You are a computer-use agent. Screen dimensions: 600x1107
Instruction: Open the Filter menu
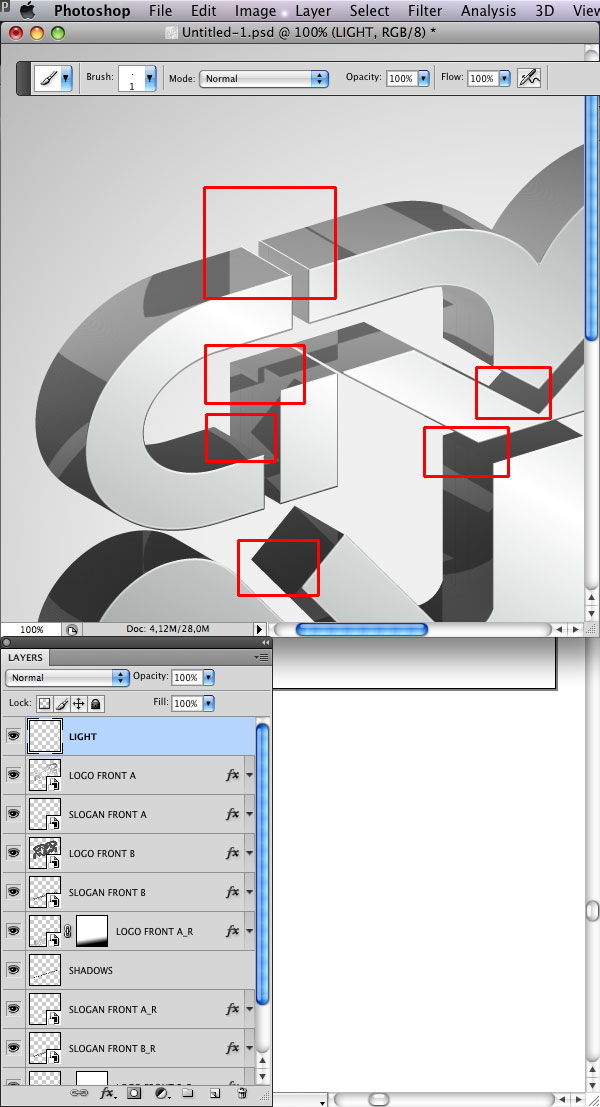coord(425,11)
